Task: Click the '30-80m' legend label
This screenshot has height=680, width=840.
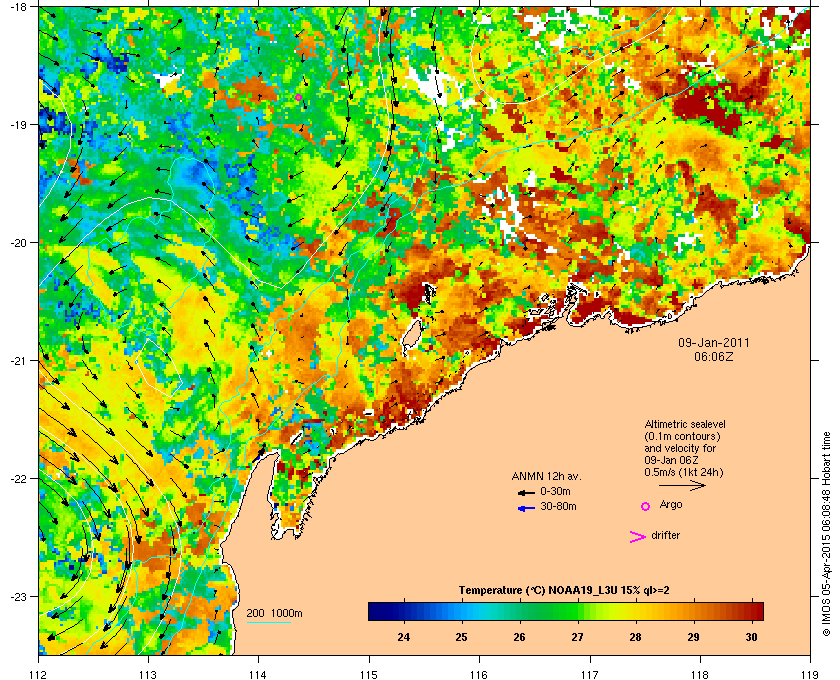Action: point(558,506)
